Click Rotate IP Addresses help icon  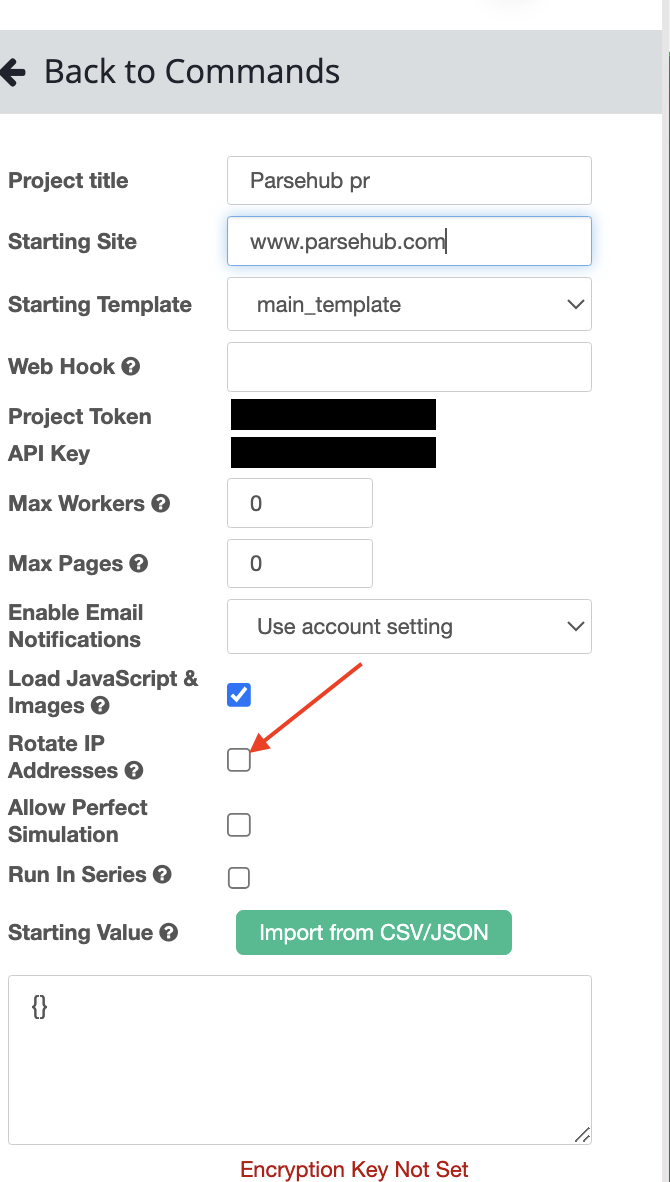(134, 771)
